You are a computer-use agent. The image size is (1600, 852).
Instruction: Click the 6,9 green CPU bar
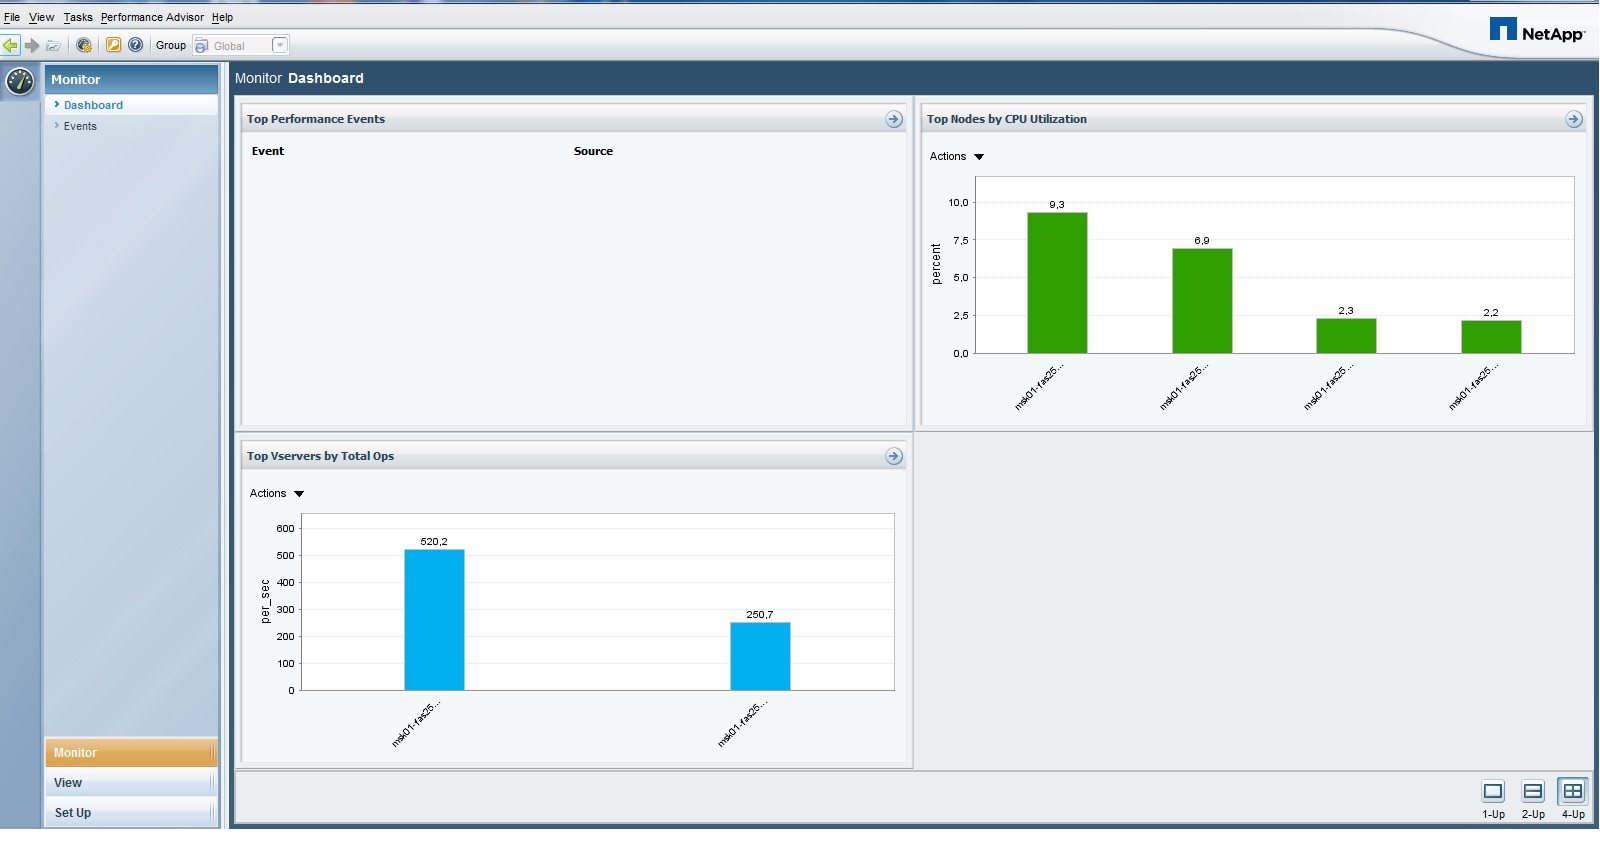[x=1202, y=301]
